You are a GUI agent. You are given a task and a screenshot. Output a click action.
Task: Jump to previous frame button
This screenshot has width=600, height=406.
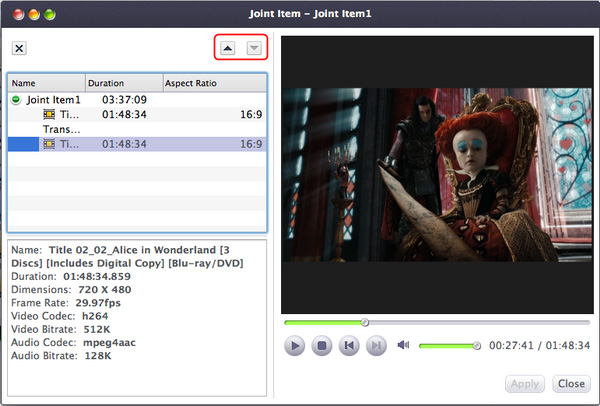point(349,346)
